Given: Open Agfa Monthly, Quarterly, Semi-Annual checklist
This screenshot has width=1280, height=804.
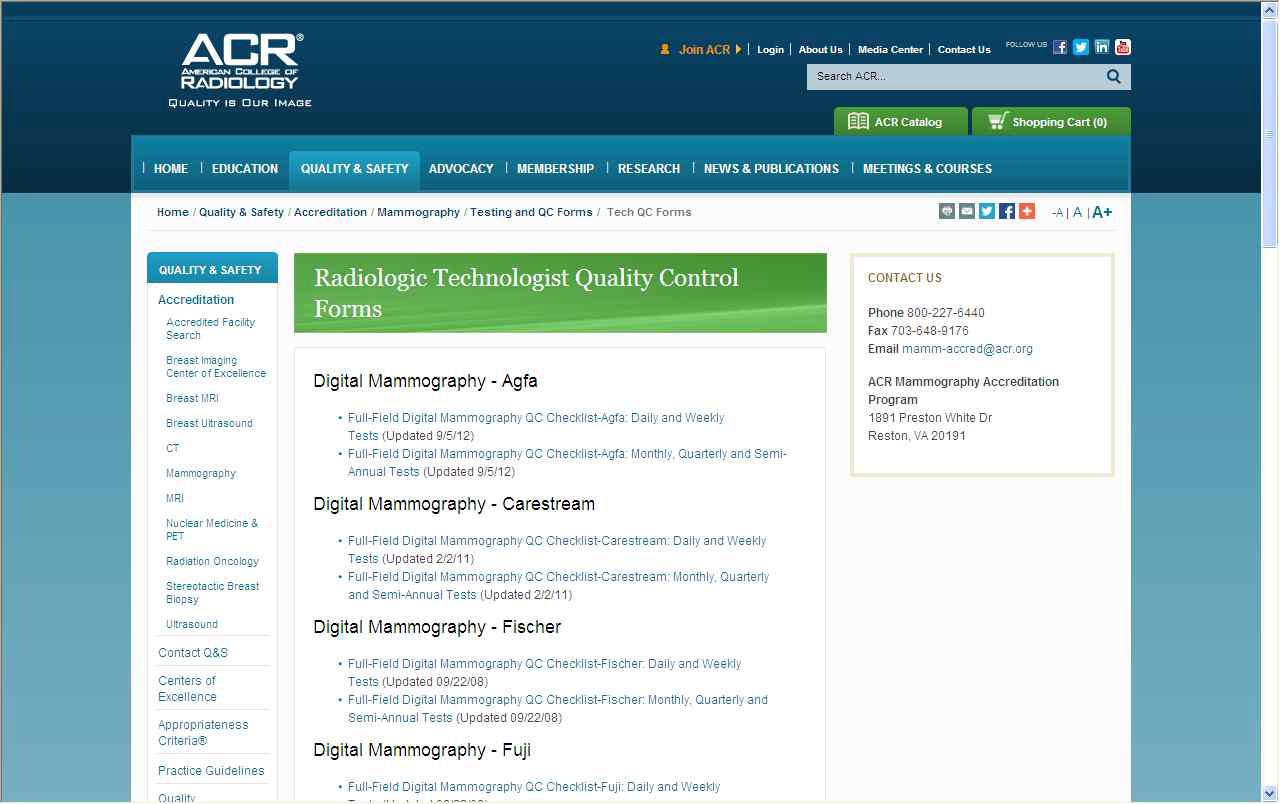Looking at the screenshot, I should pos(567,463).
